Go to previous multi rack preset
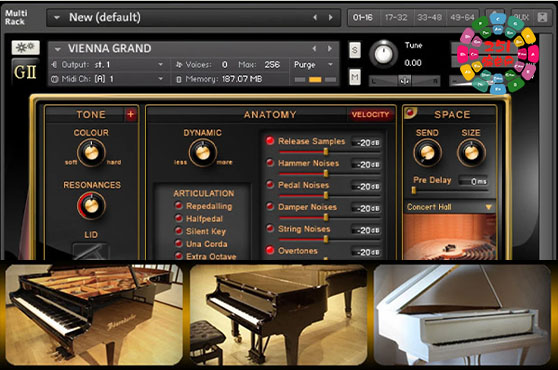 click(x=315, y=17)
